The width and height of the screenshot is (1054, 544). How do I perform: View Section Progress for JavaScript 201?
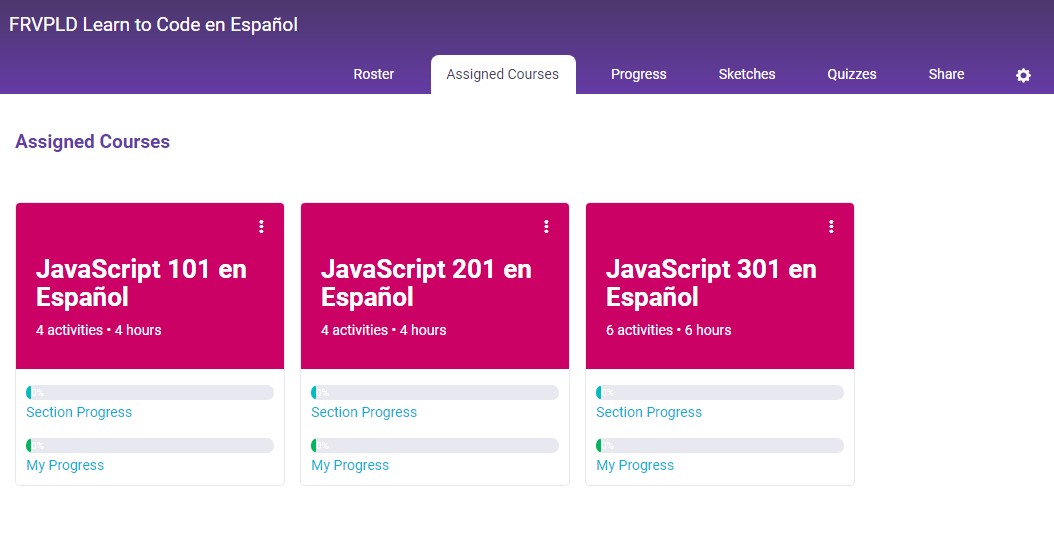[x=364, y=412]
